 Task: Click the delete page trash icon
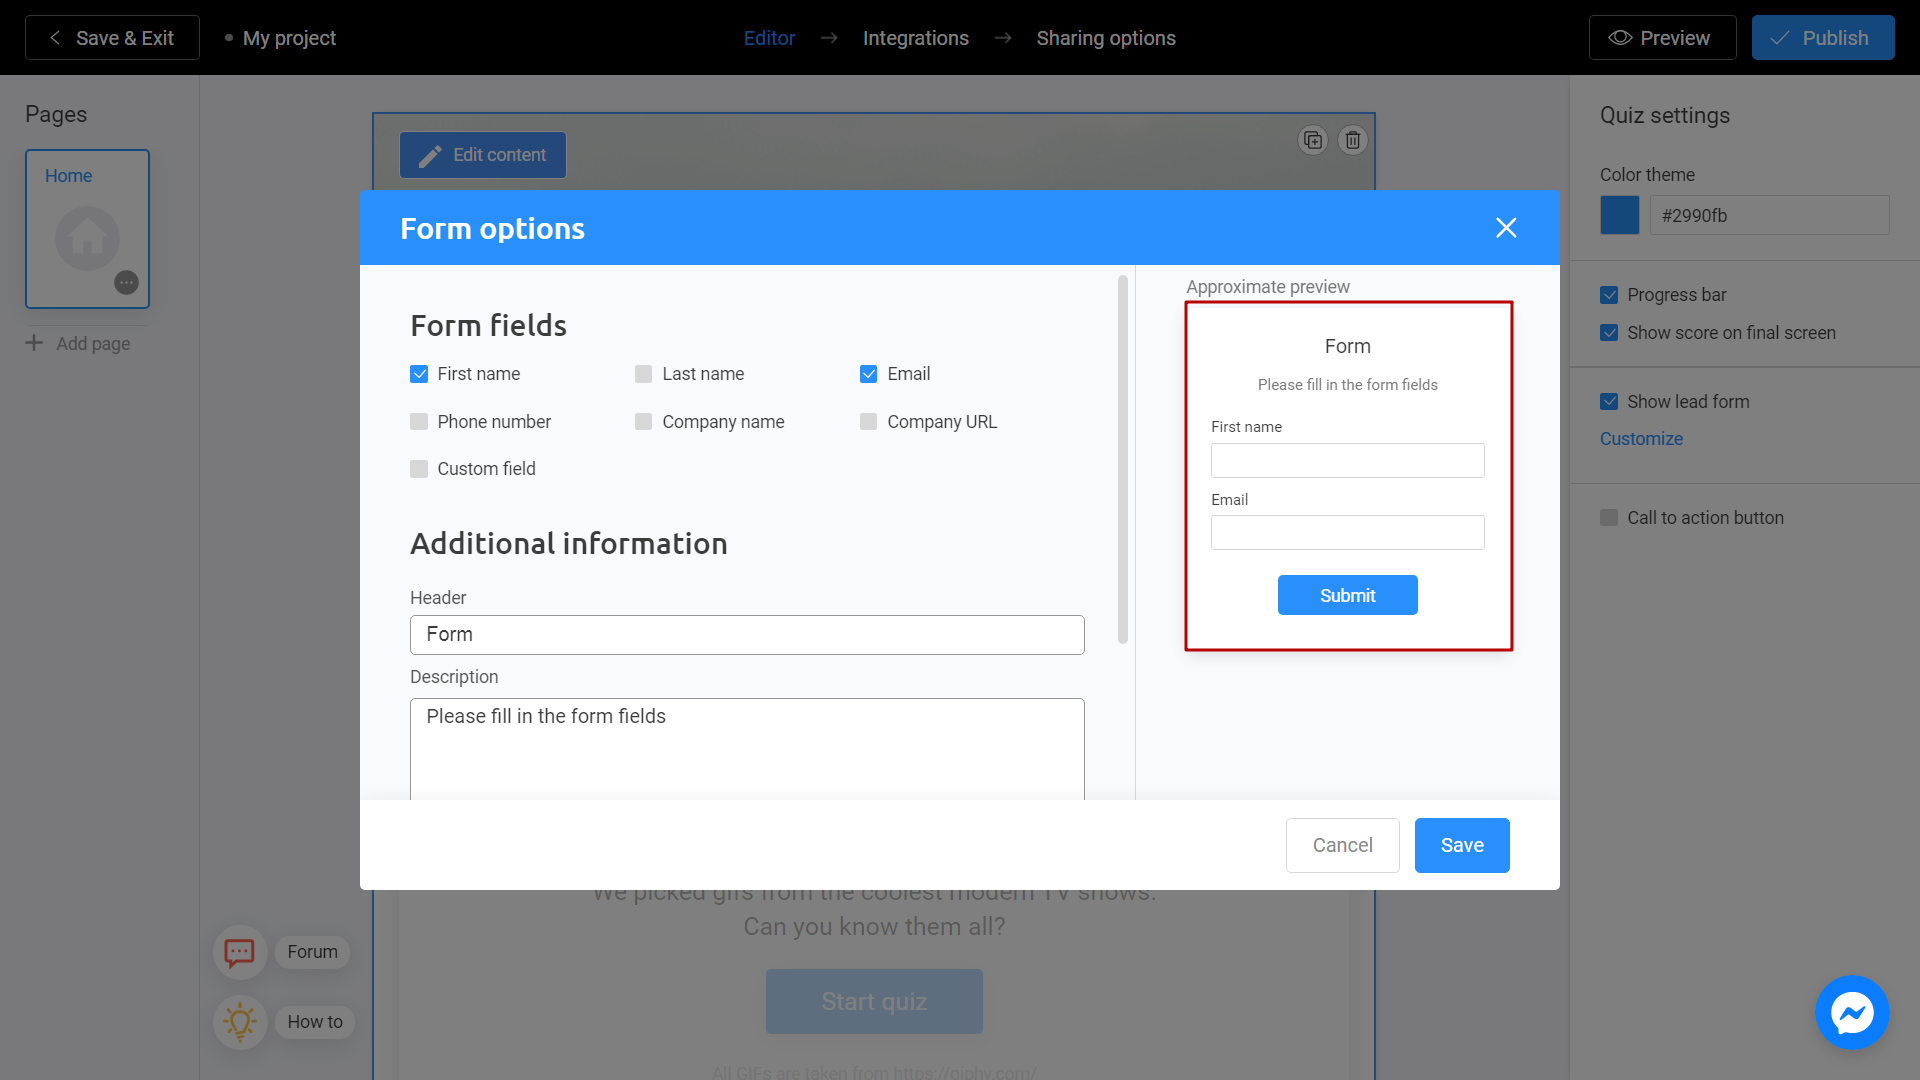(x=1352, y=140)
